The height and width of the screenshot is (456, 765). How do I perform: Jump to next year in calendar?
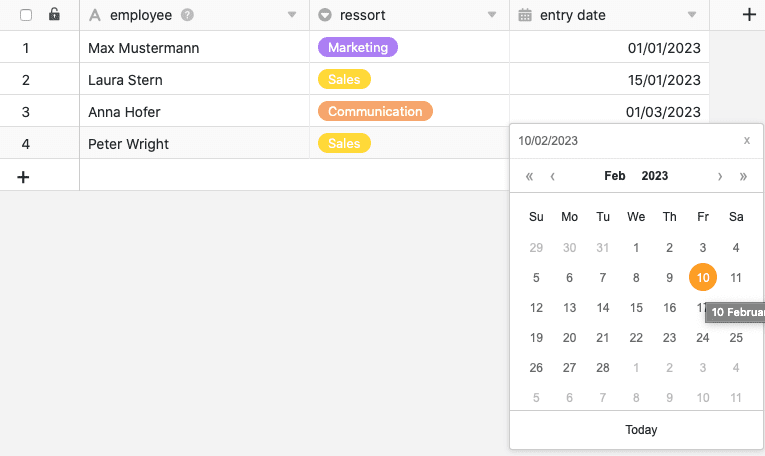pos(743,176)
